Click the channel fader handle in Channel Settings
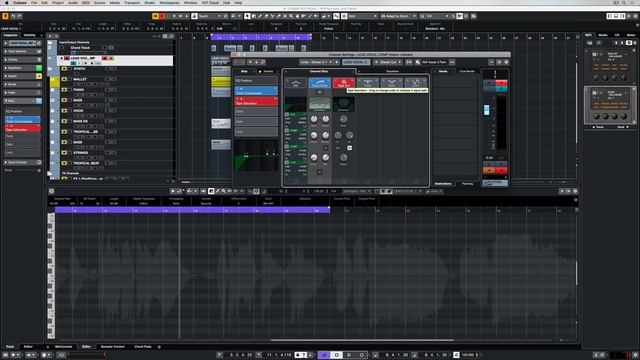The width and height of the screenshot is (640, 360). point(487,110)
